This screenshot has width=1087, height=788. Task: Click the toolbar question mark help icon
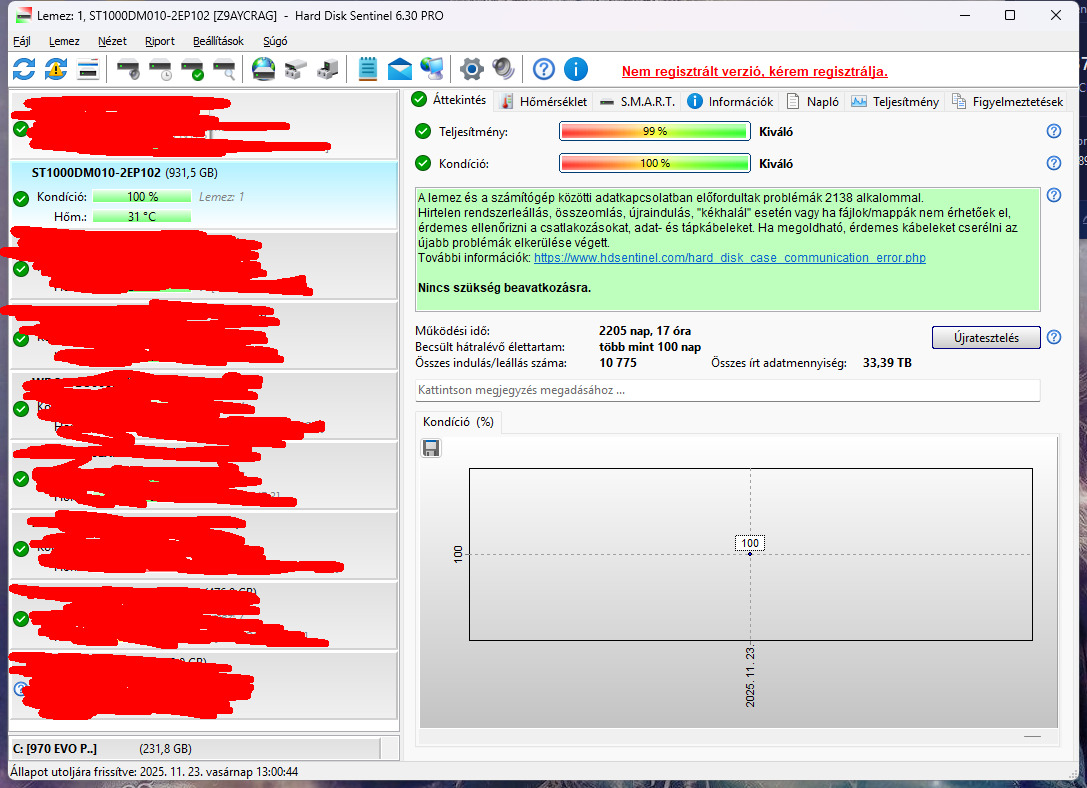(x=544, y=69)
